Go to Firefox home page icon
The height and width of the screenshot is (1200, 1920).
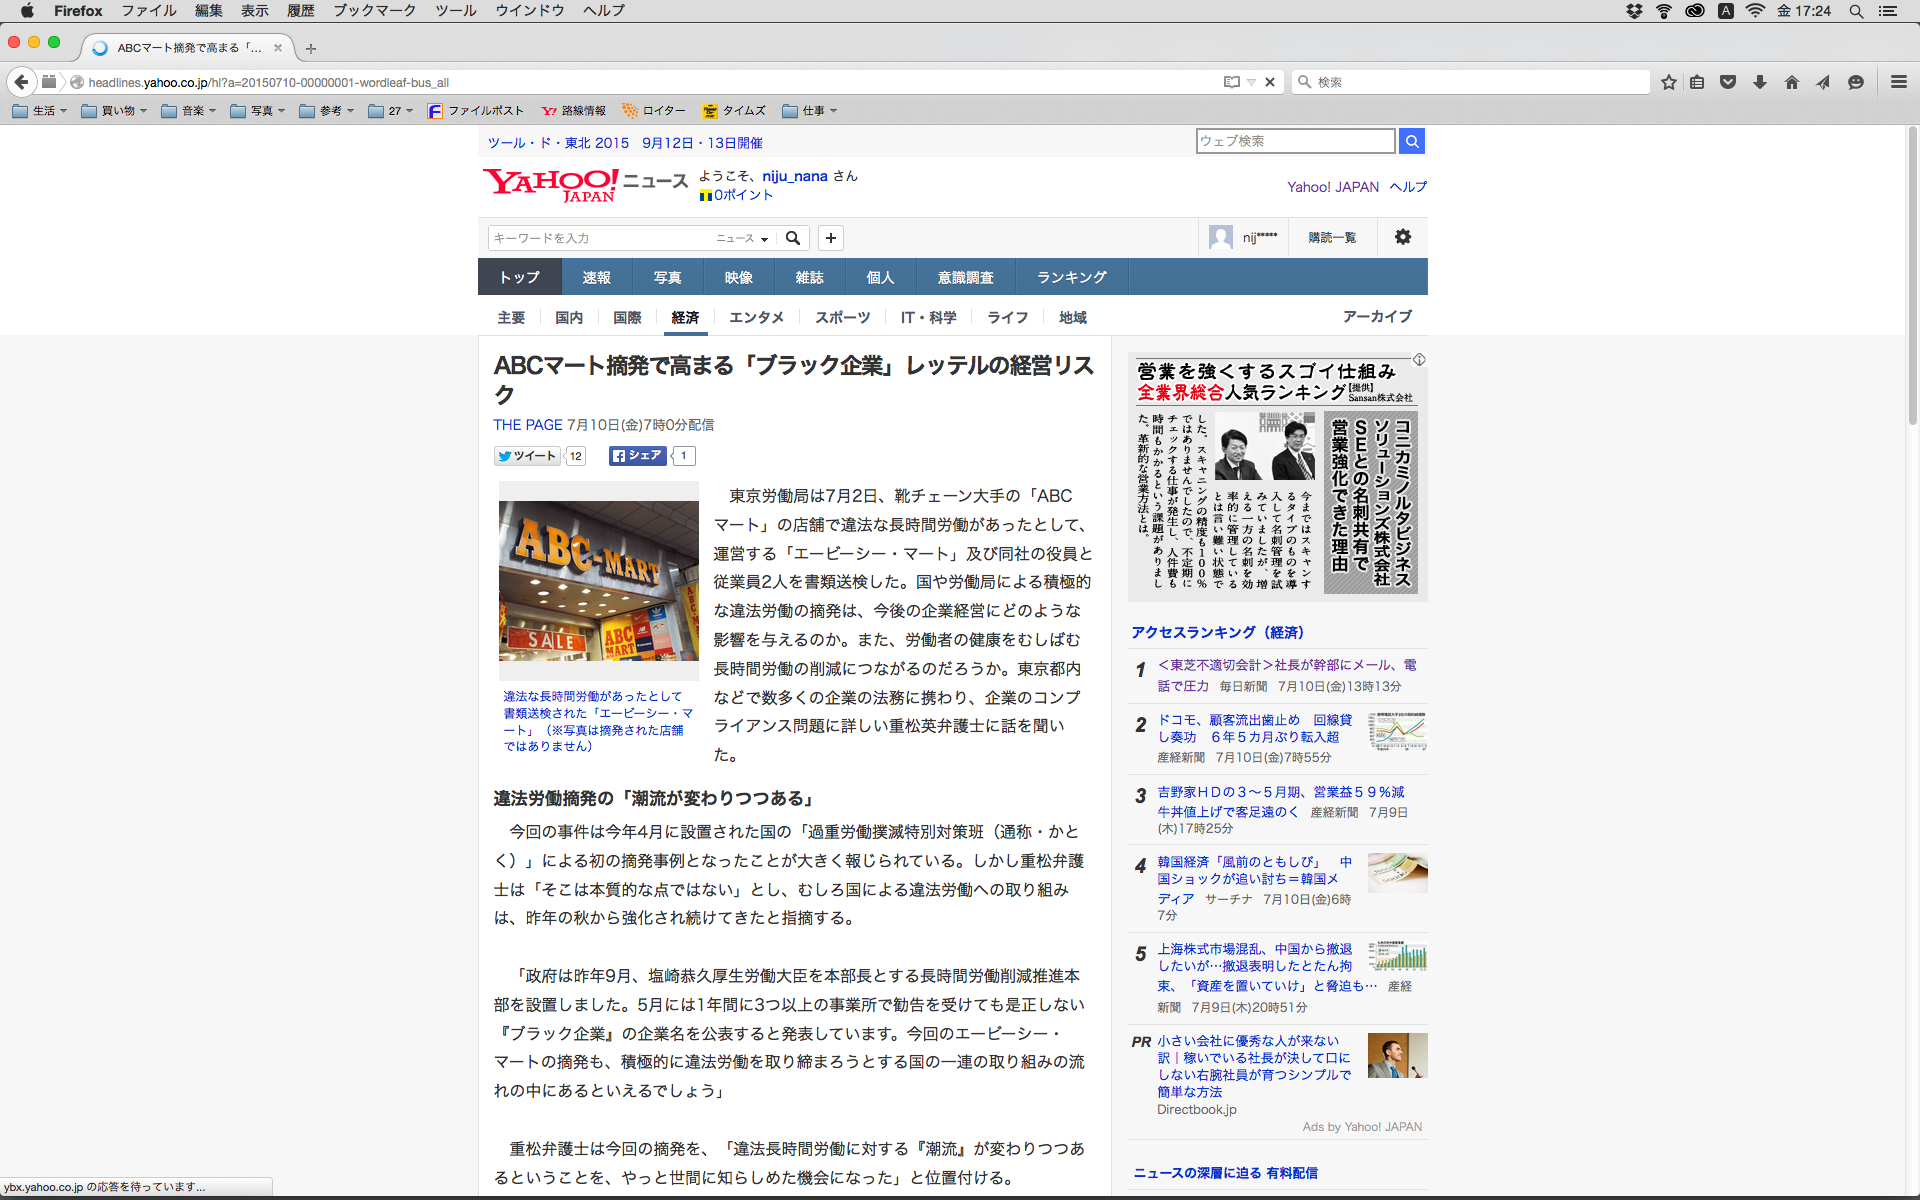1792,82
